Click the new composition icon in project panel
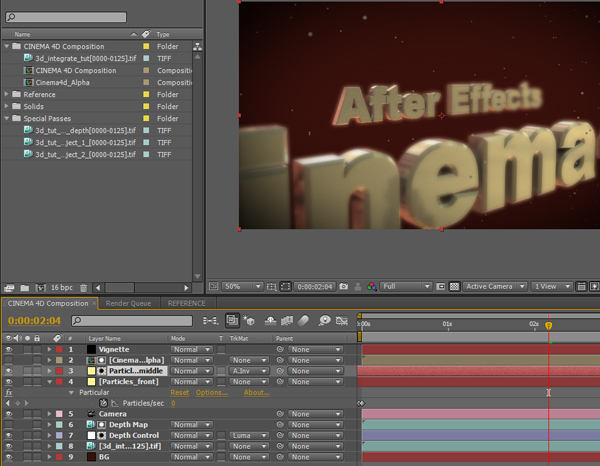This screenshot has height=466, width=600. [41, 288]
